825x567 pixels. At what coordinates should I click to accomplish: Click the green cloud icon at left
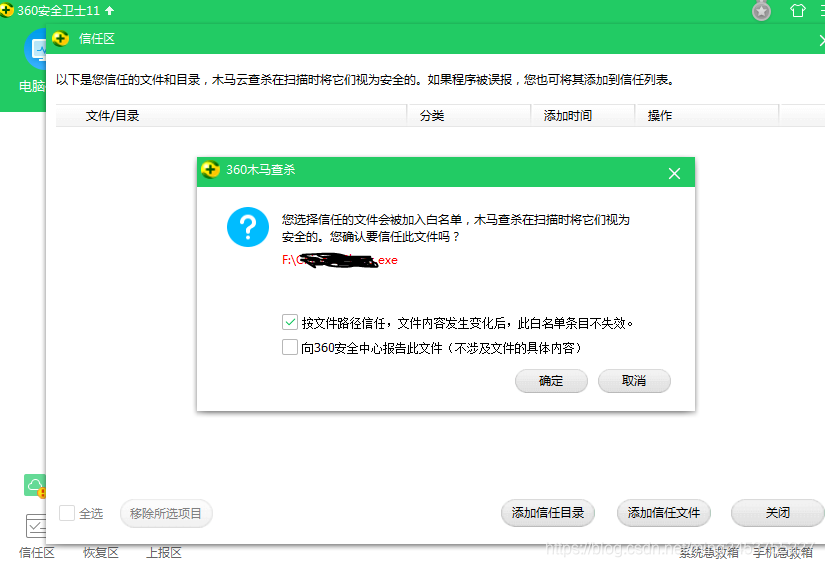tap(35, 485)
